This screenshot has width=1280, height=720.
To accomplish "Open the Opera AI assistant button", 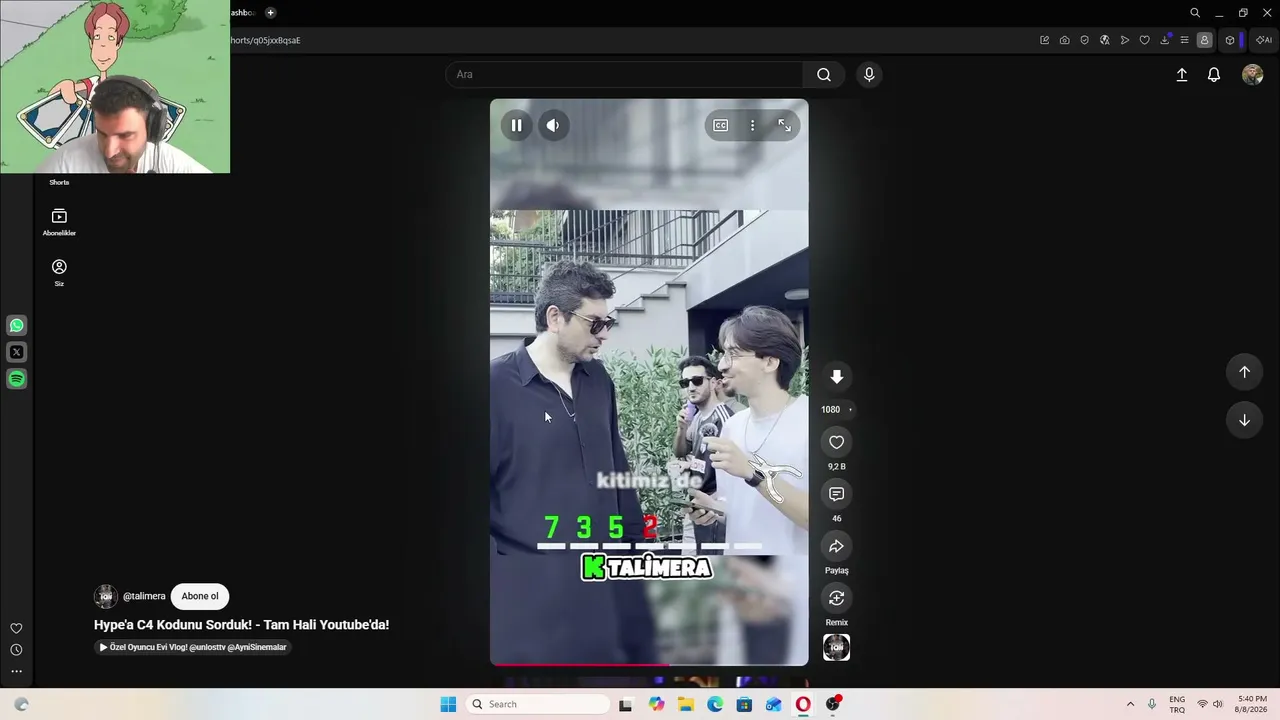I will (1264, 40).
